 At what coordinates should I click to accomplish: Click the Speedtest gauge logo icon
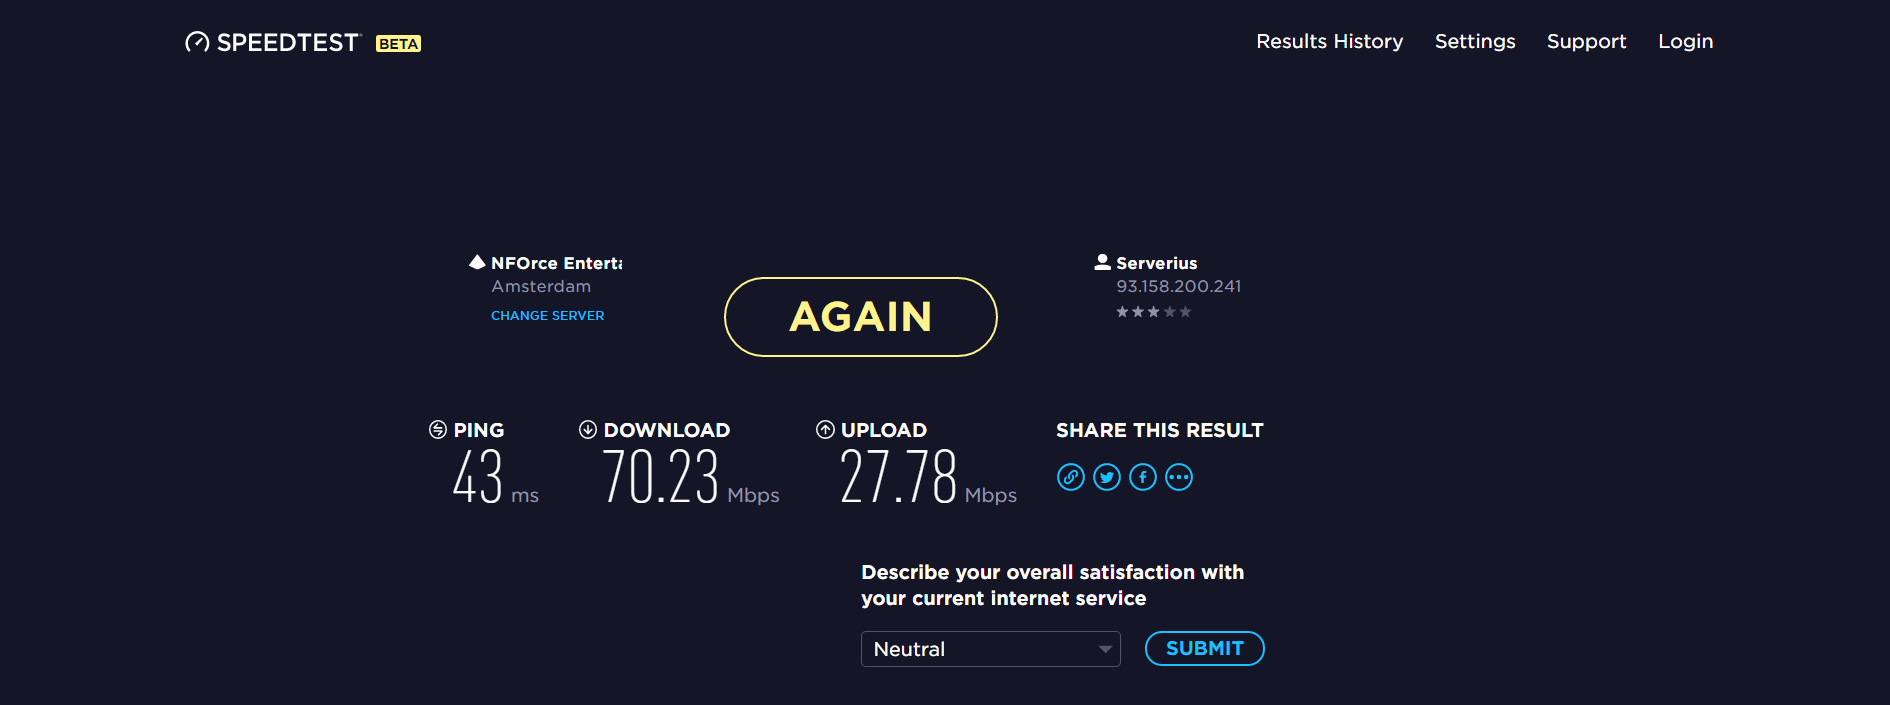coord(197,42)
